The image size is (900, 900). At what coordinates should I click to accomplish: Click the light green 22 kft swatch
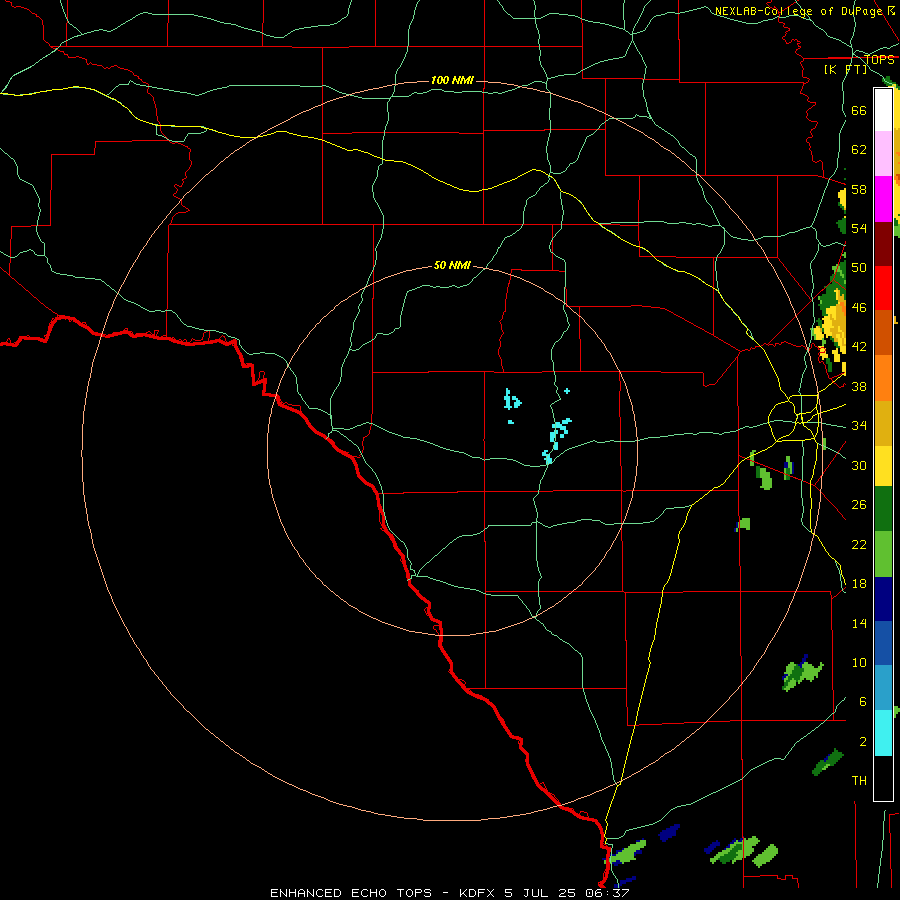883,554
